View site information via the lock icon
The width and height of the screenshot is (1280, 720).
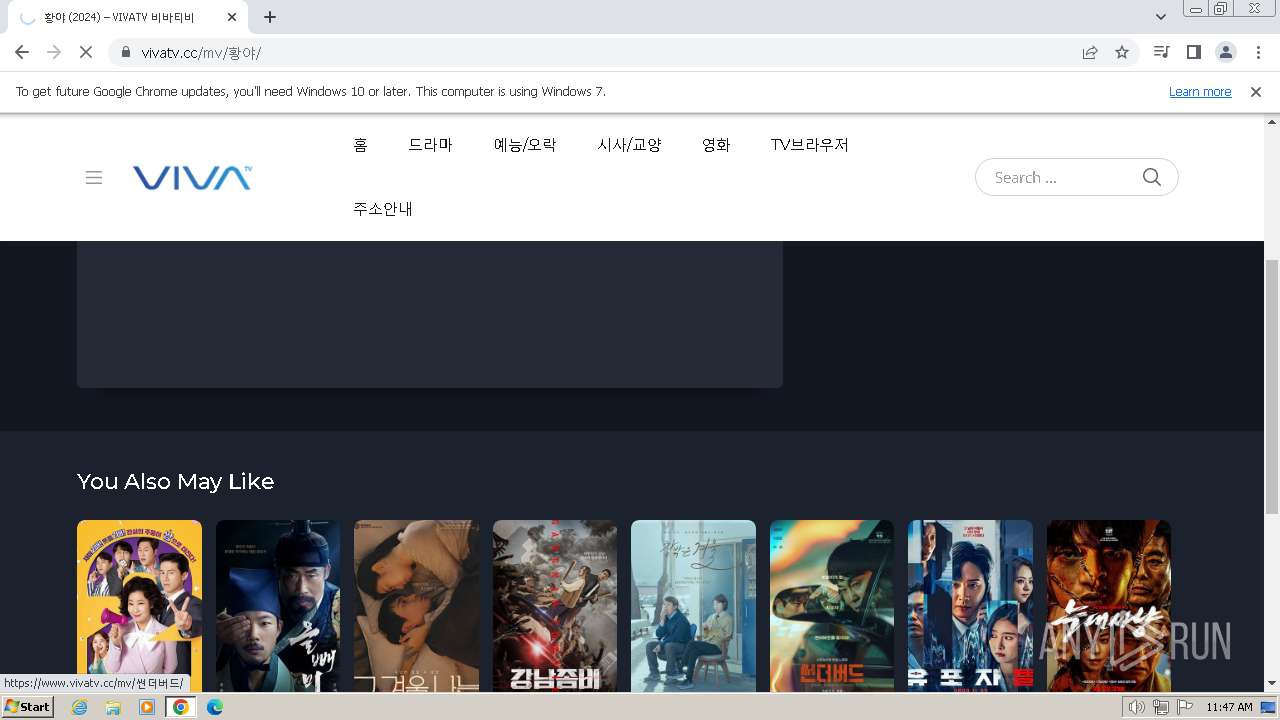coord(125,52)
